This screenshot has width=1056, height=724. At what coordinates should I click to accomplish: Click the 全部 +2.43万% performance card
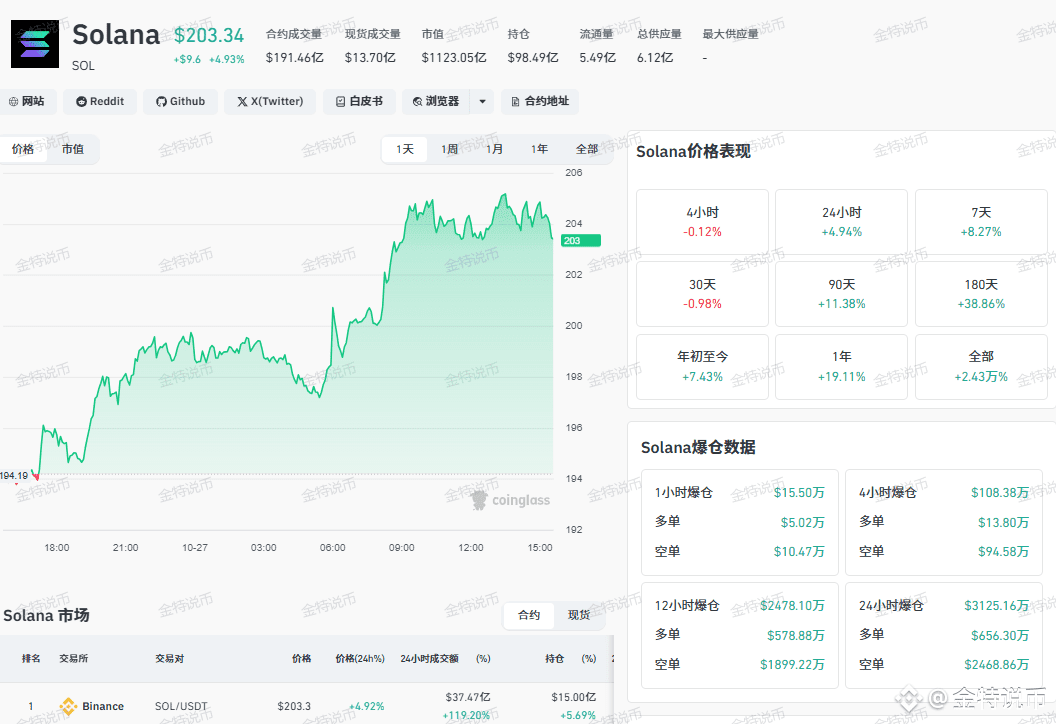click(x=981, y=366)
